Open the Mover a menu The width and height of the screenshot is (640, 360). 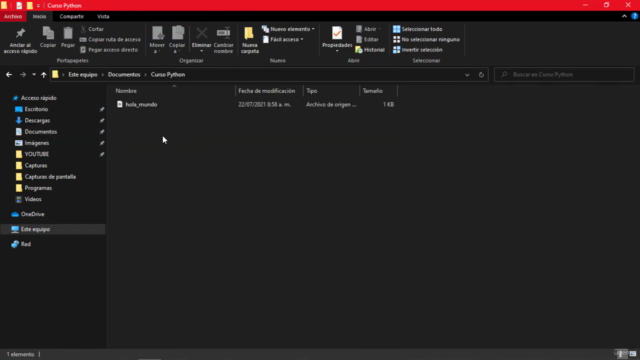[x=157, y=40]
